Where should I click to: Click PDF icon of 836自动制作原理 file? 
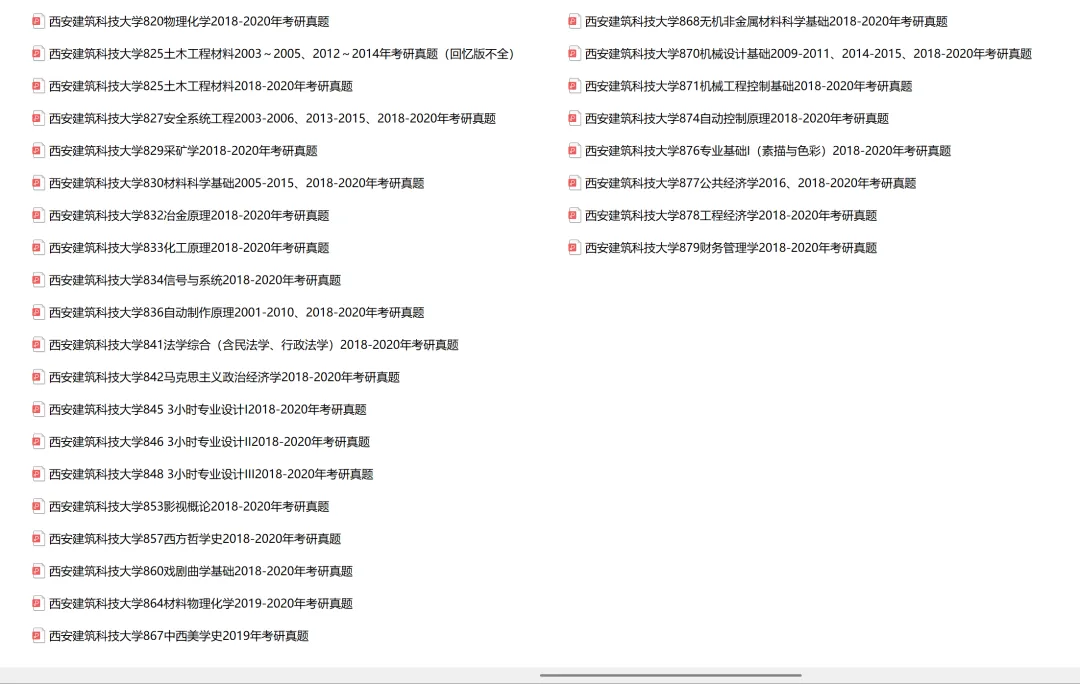tap(37, 313)
